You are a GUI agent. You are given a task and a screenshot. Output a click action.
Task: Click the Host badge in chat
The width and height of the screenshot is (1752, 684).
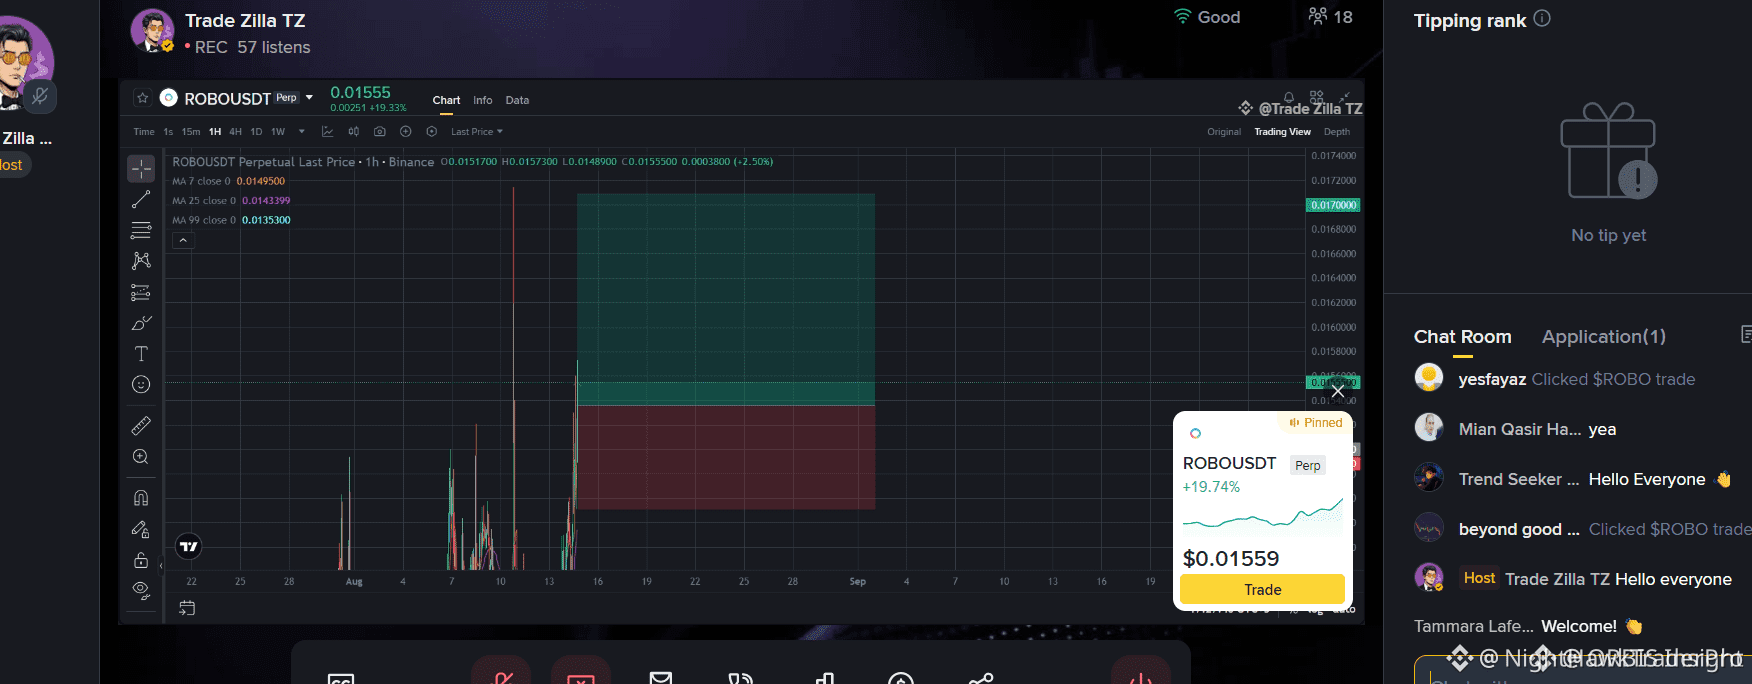point(1479,578)
